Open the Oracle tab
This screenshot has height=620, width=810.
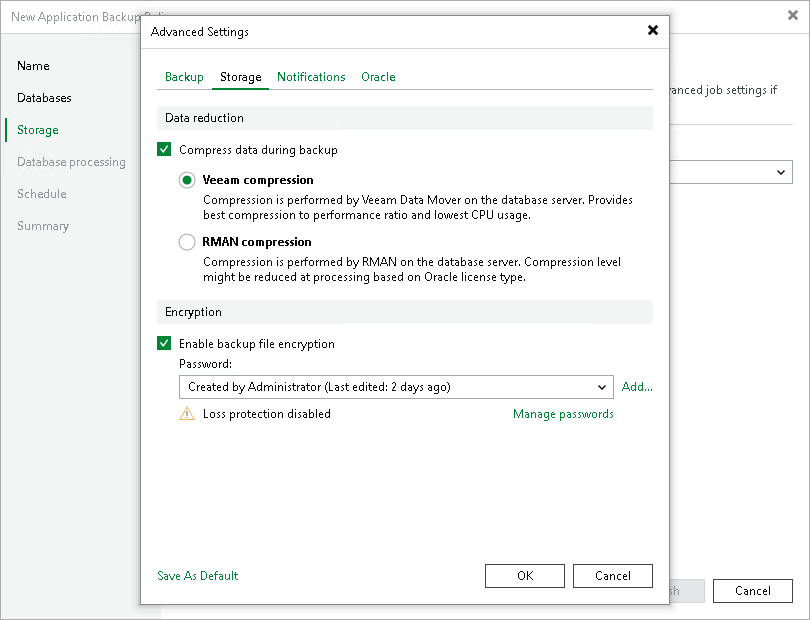click(x=378, y=76)
